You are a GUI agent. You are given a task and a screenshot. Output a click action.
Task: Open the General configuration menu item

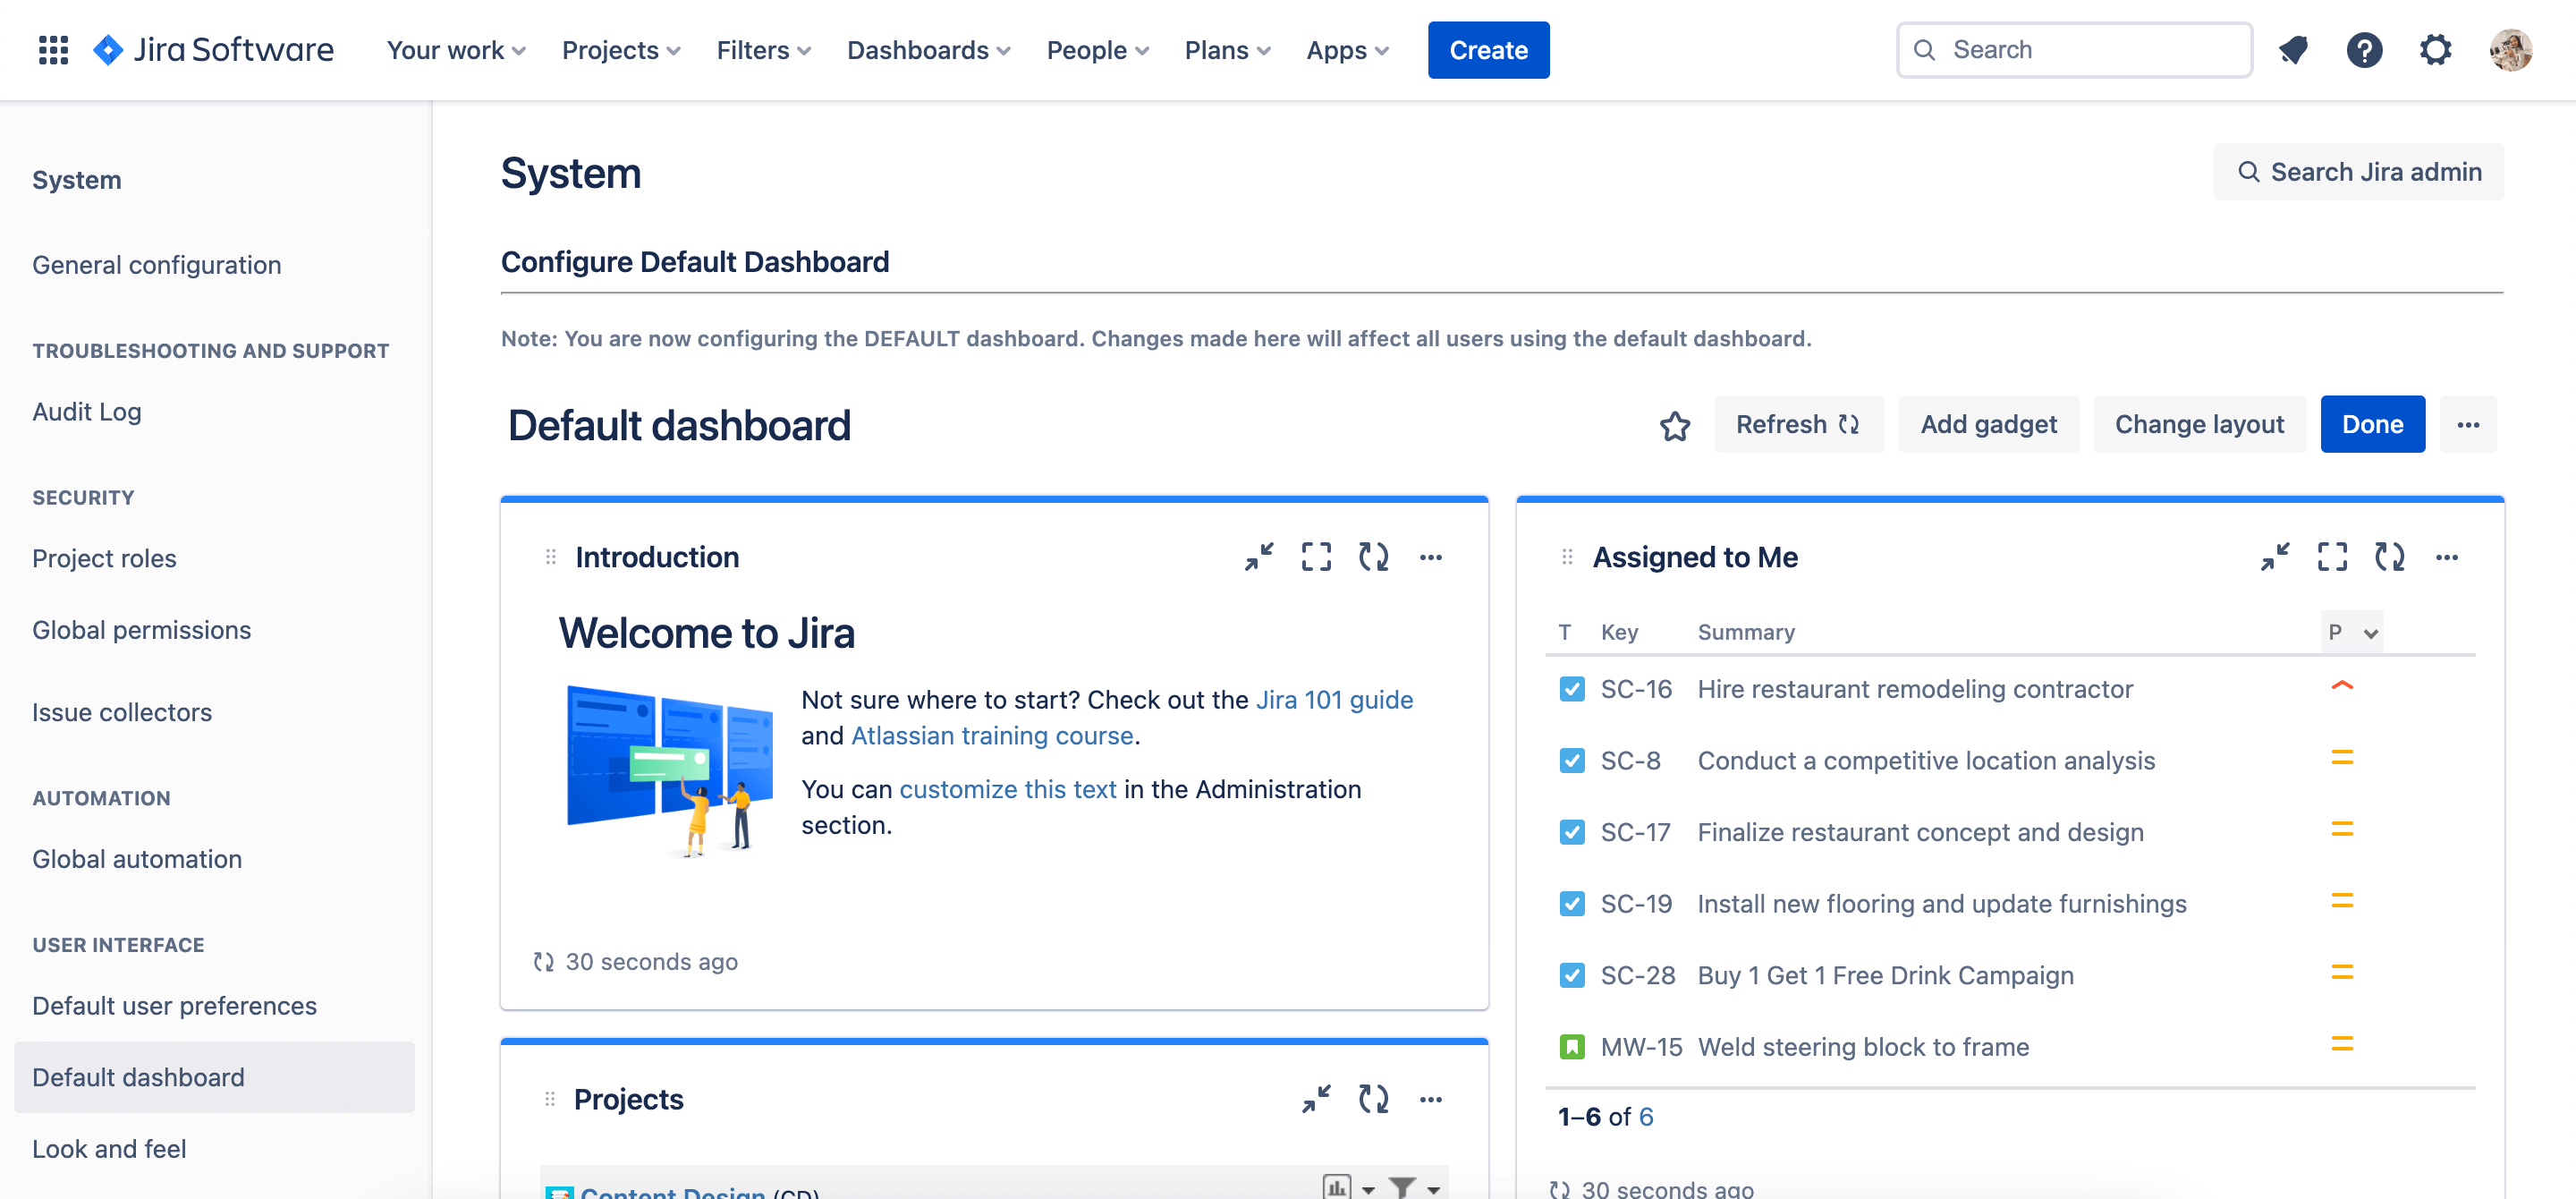coord(157,263)
